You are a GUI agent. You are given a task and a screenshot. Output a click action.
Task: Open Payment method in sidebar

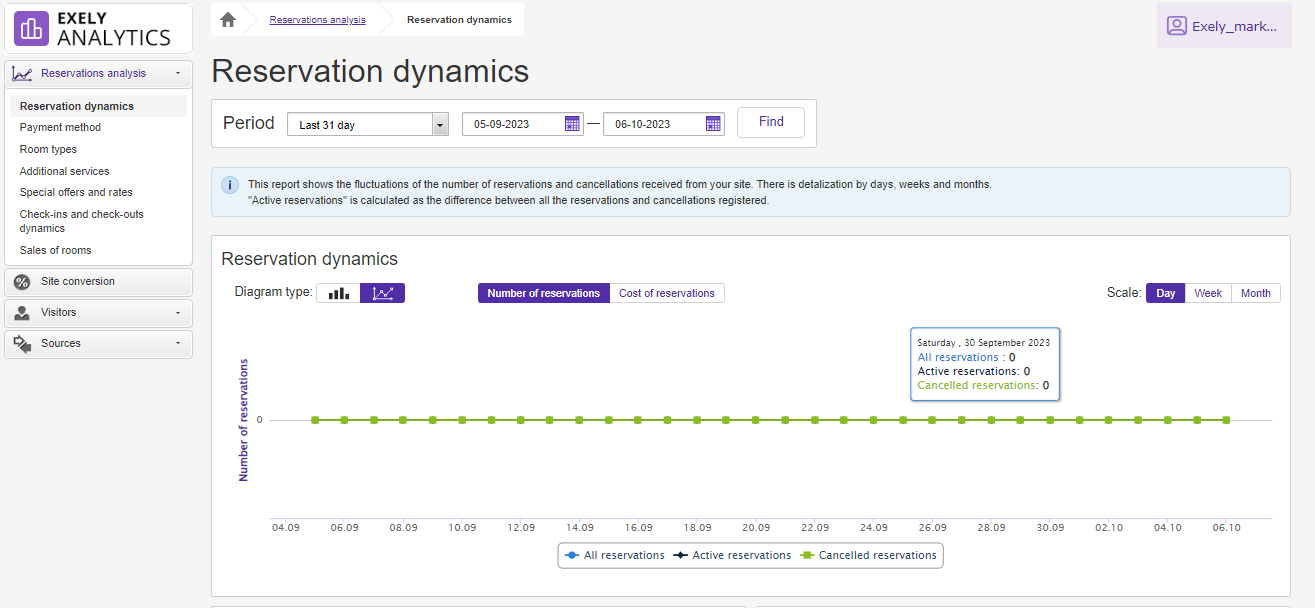click(x=60, y=127)
